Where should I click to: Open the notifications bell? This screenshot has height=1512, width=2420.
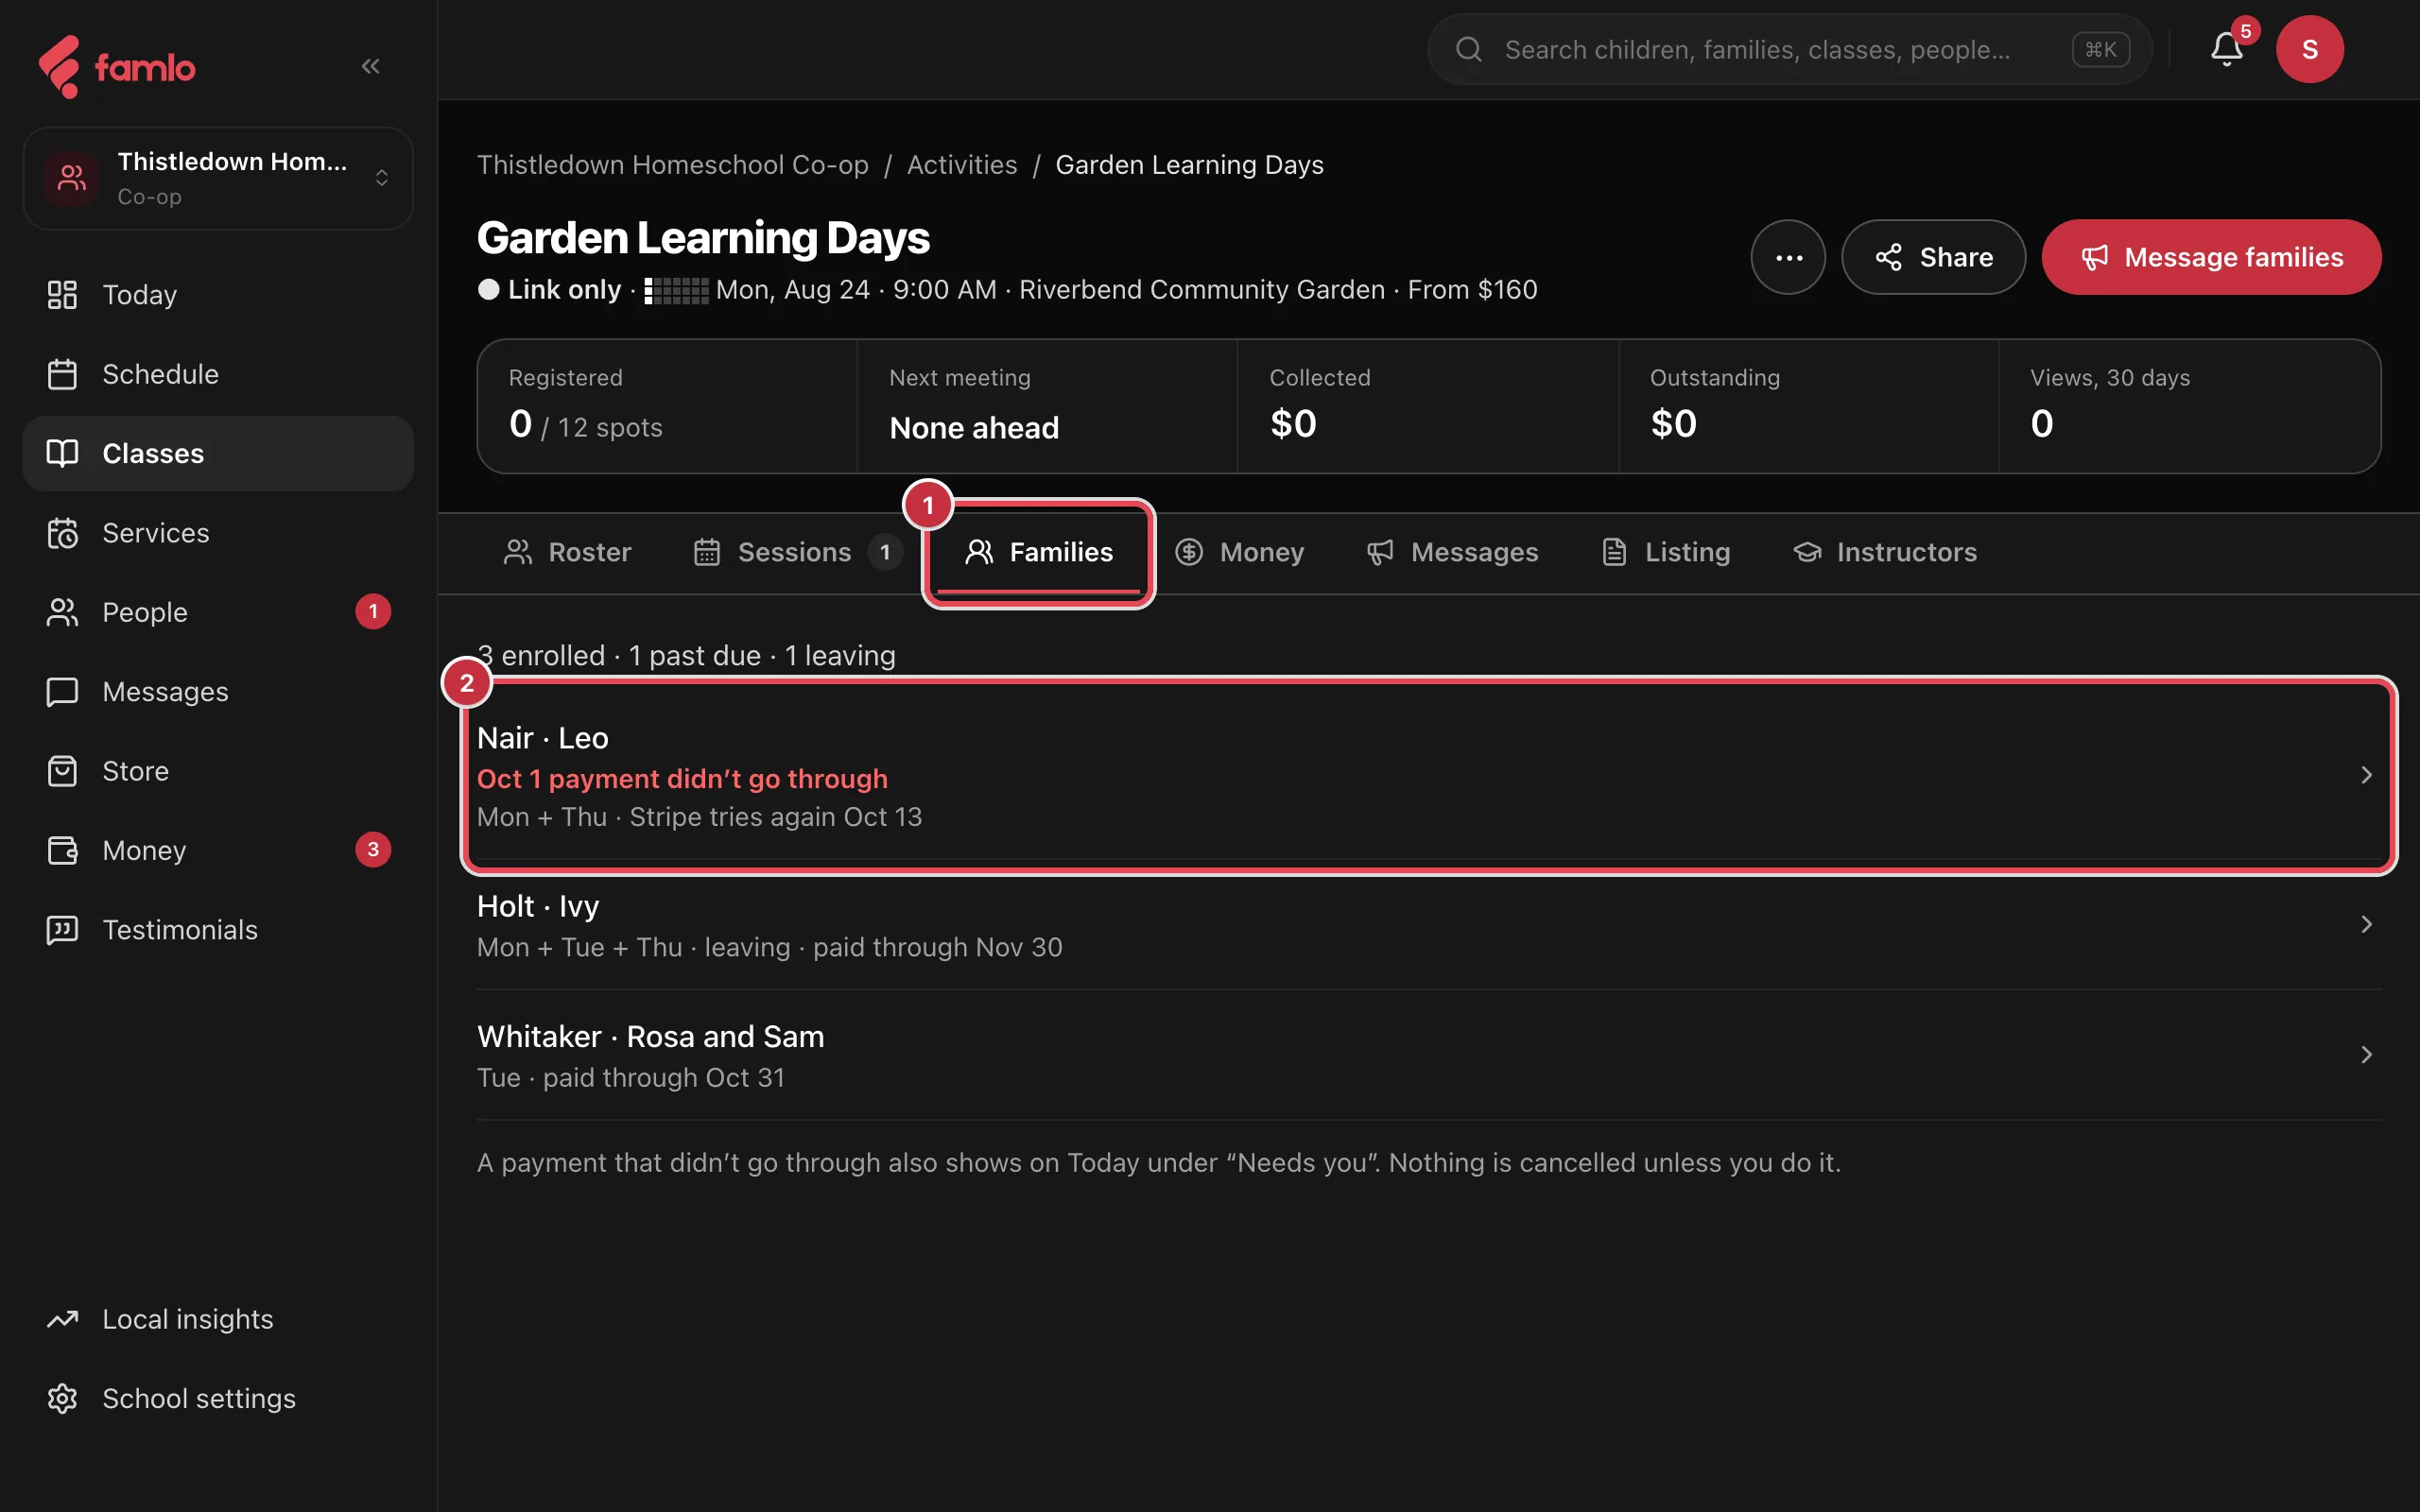coord(2226,49)
